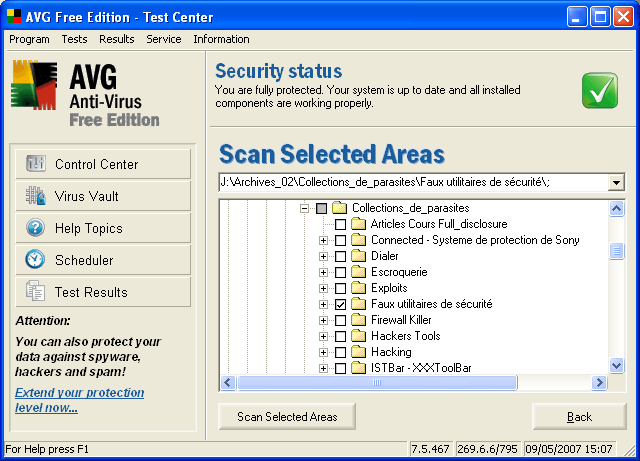Click the ISTBar - XXXToolBar folder icon
This screenshot has width=640, height=461.
pos(358,367)
